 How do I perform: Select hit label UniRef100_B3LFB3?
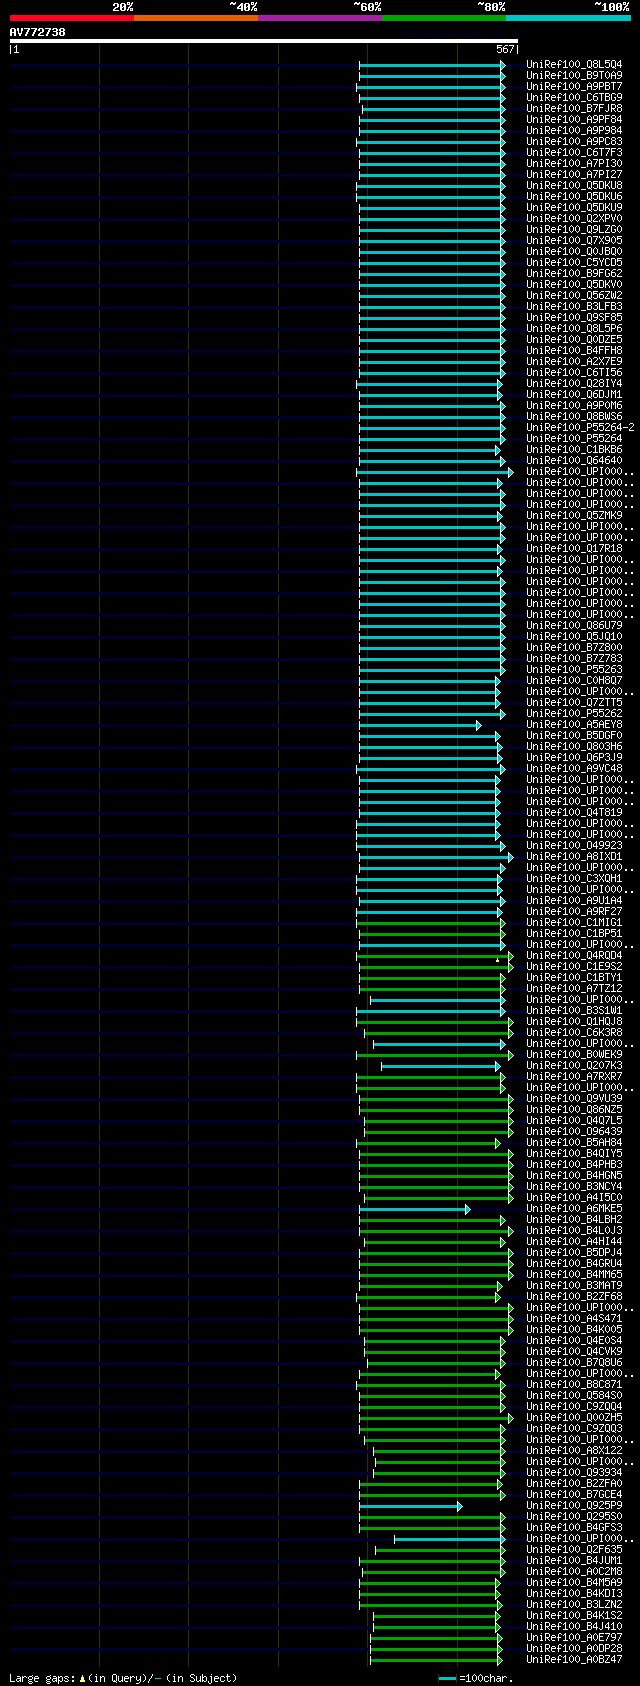click(x=574, y=306)
